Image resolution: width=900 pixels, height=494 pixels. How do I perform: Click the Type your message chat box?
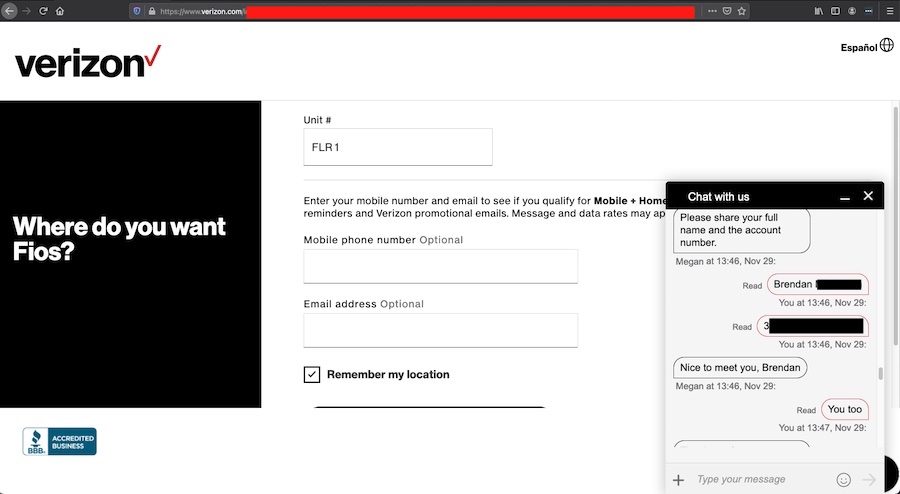[760, 480]
